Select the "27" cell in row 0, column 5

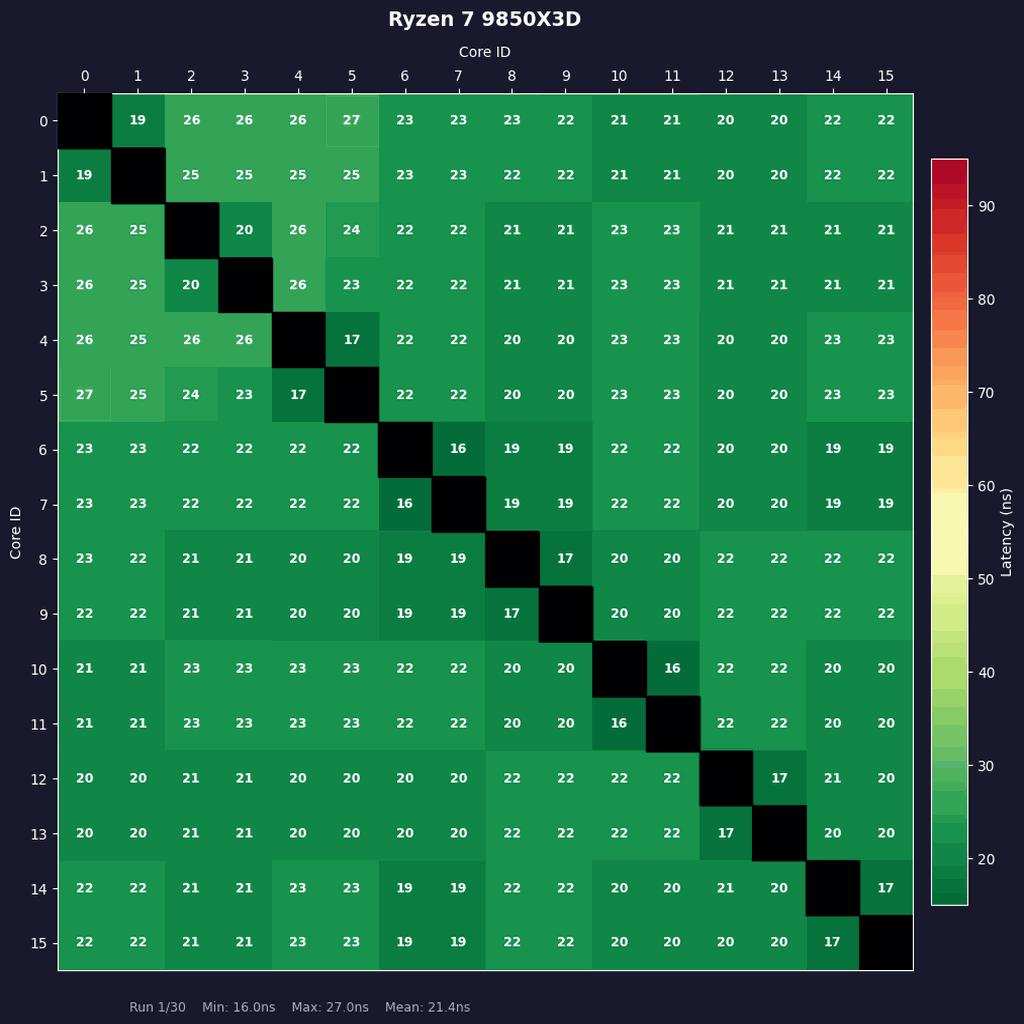pyautogui.click(x=352, y=121)
